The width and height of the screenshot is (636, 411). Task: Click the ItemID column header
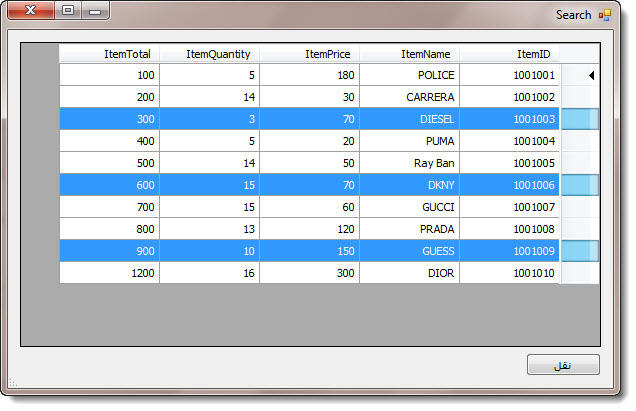click(x=510, y=54)
